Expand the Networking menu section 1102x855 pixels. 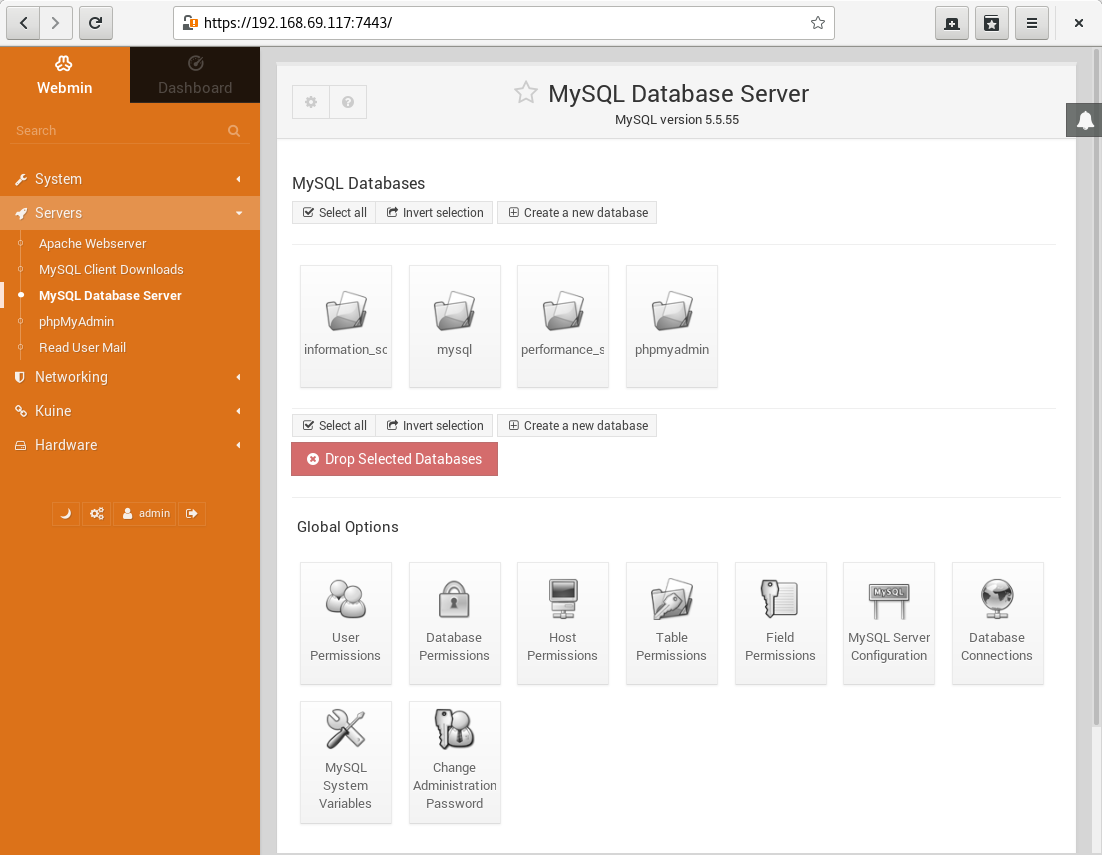point(130,377)
